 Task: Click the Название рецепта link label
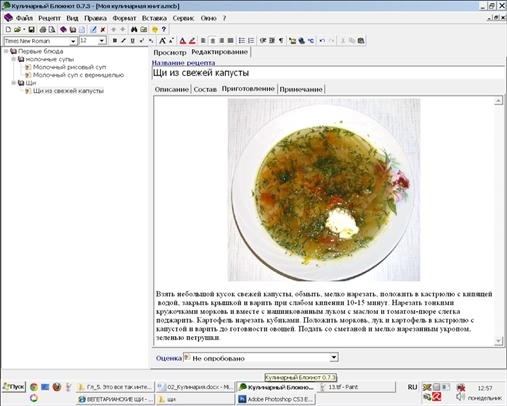183,63
